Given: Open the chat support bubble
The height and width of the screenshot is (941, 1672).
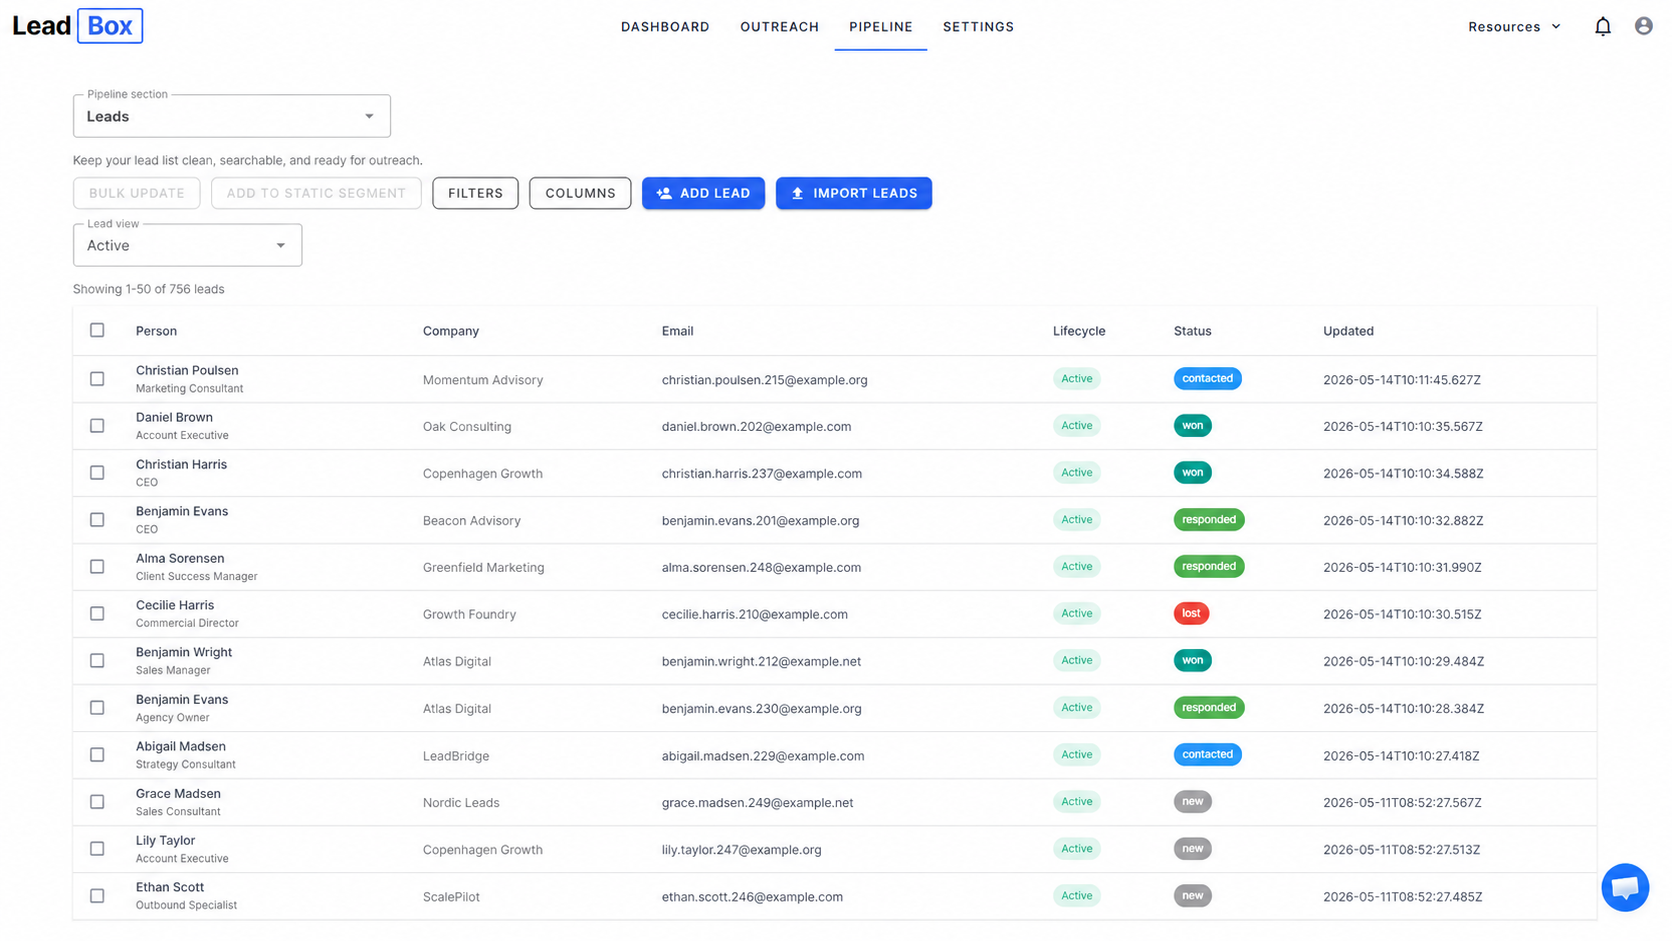Looking at the screenshot, I should click(1625, 887).
